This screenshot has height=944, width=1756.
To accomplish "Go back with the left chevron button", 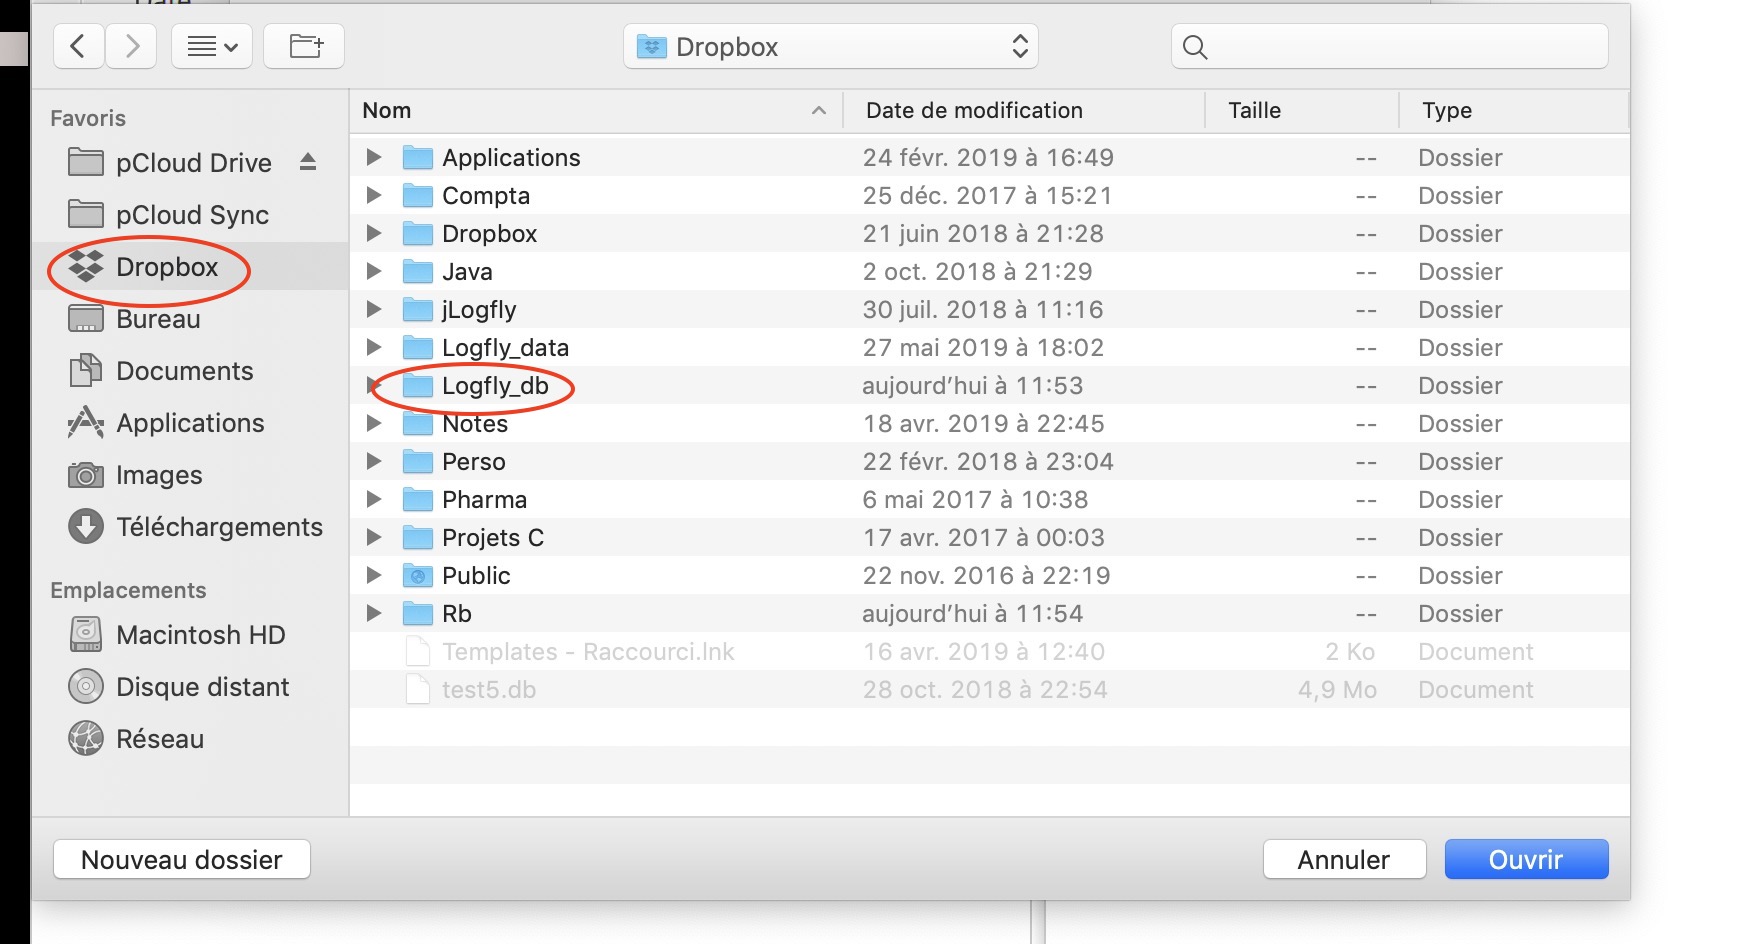I will (79, 46).
